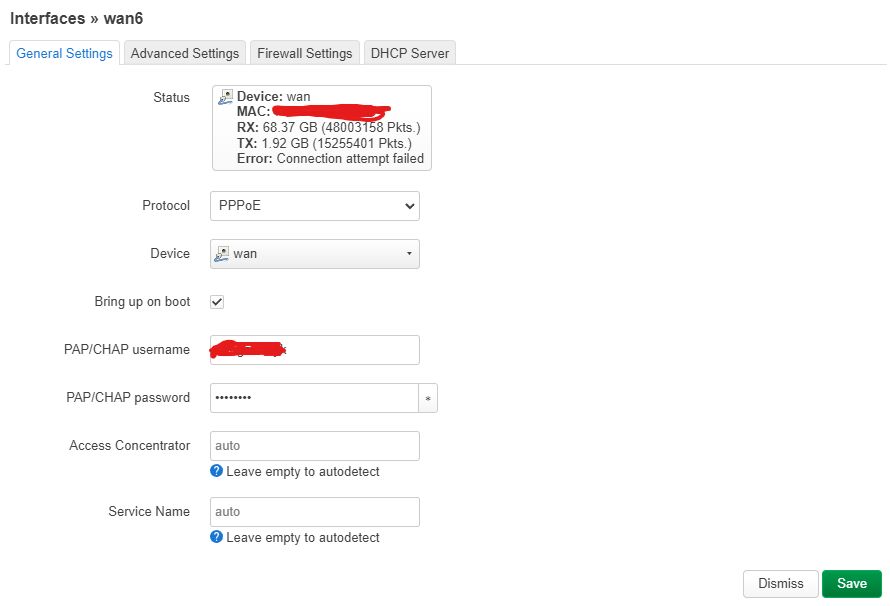This screenshot has width=890, height=606.
Task: Select the DHCP Server tab
Action: point(410,53)
